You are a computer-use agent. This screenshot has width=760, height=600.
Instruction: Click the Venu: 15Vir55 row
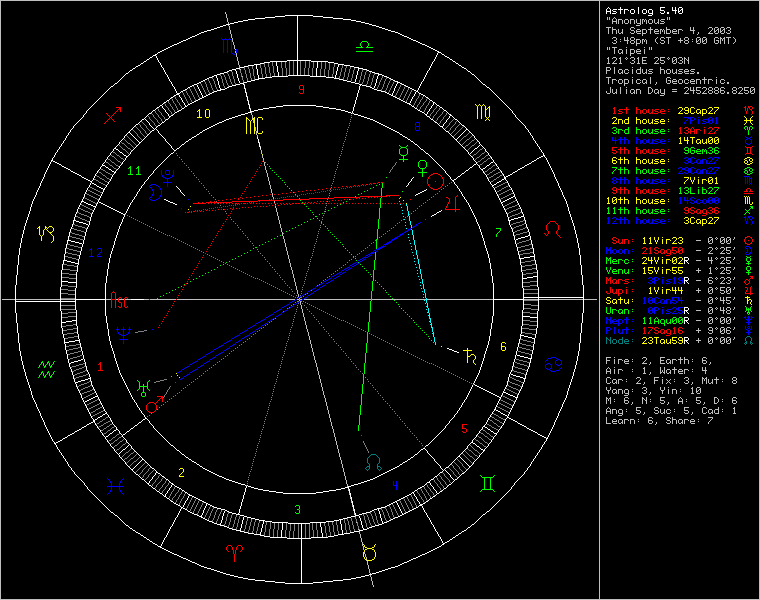(680, 271)
